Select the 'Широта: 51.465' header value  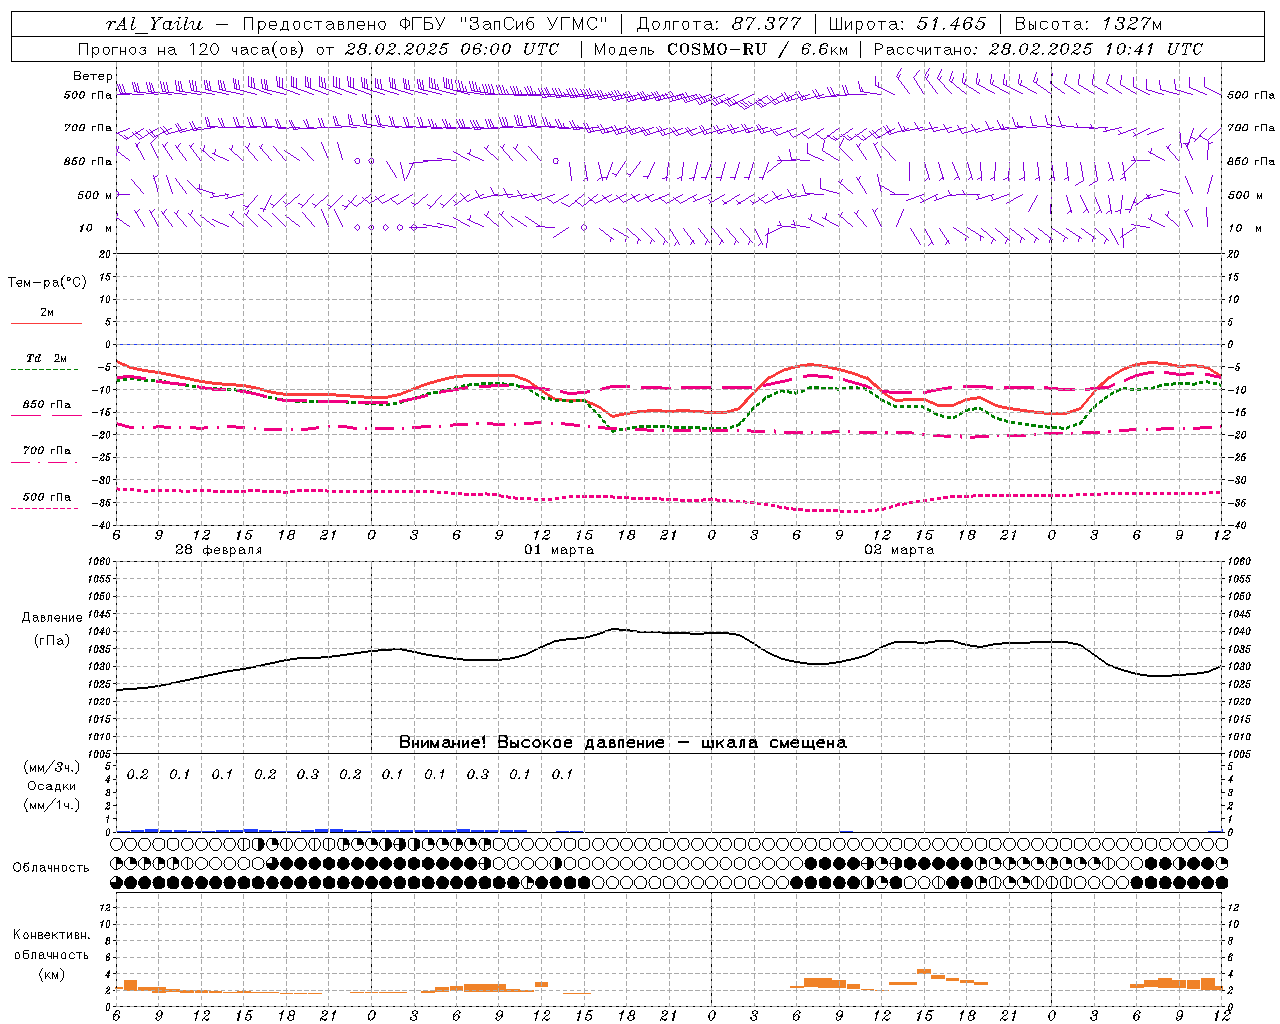point(907,24)
